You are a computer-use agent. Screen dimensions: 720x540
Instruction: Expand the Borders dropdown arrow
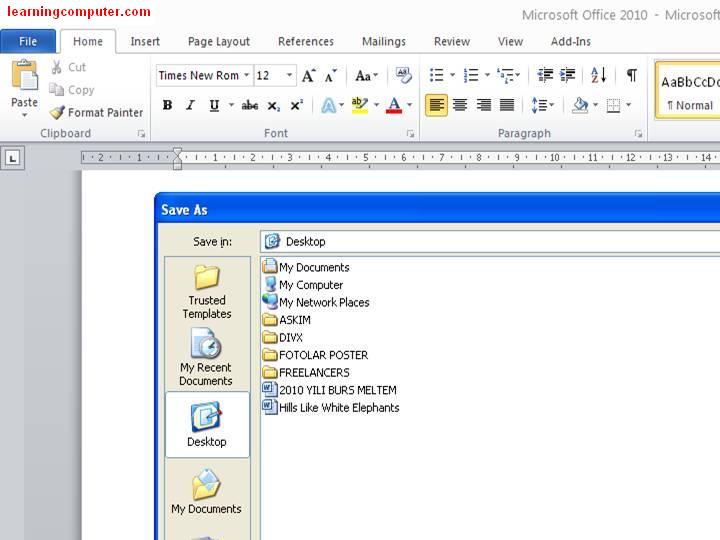[628, 106]
